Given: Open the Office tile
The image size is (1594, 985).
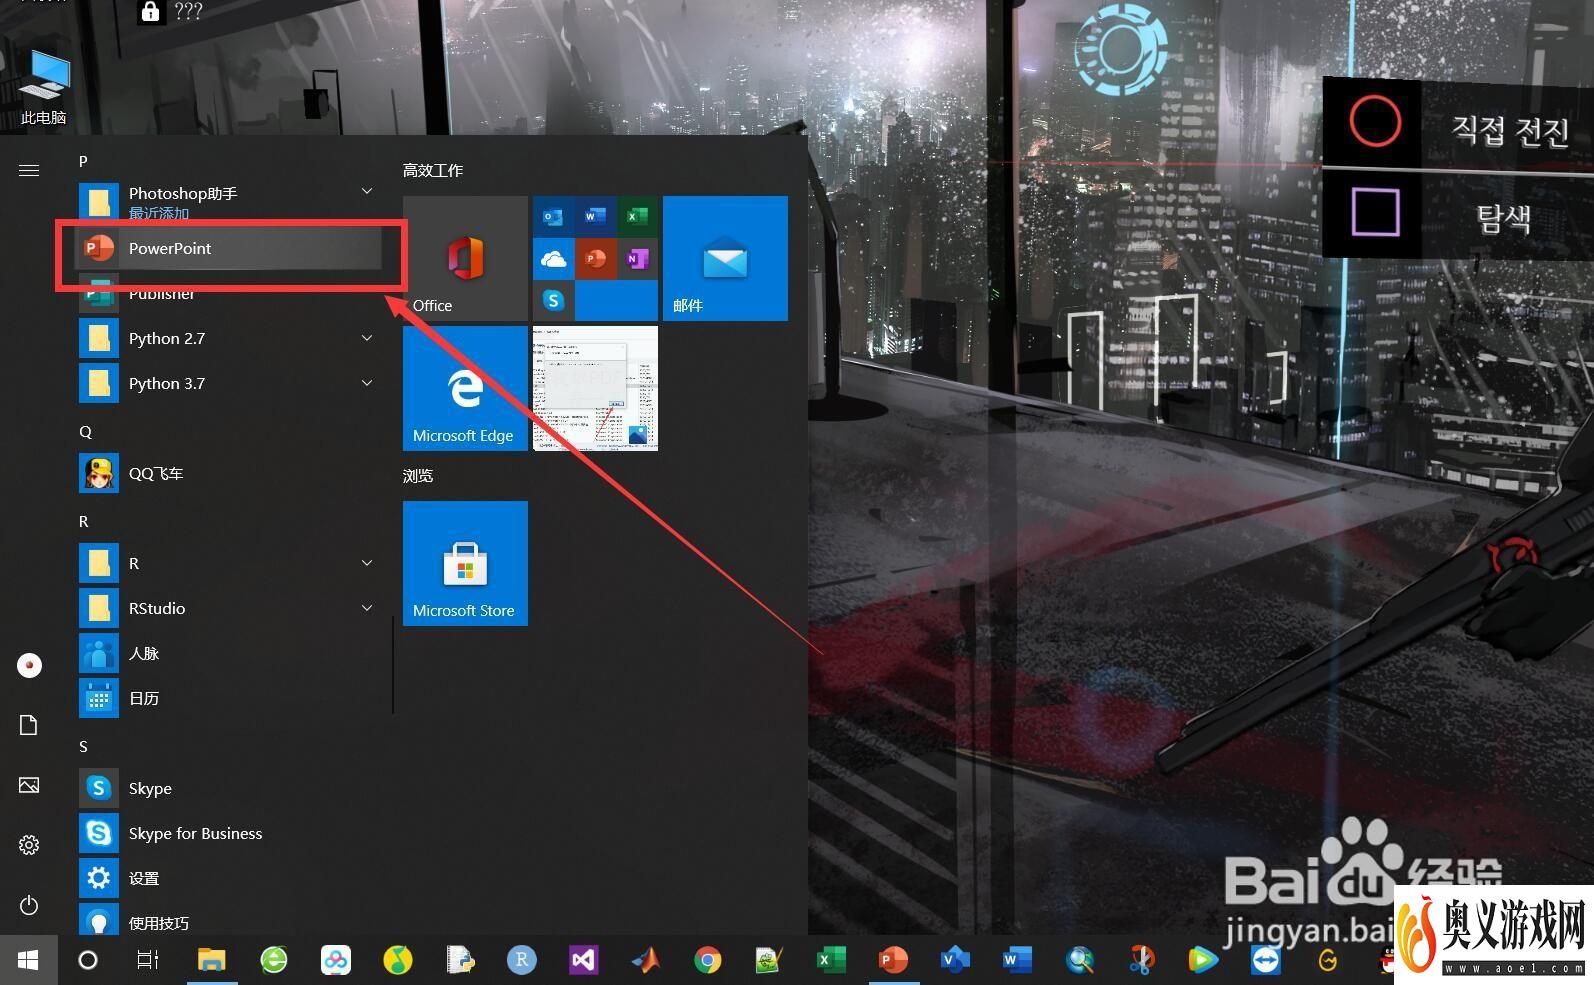Looking at the screenshot, I should pos(465,258).
